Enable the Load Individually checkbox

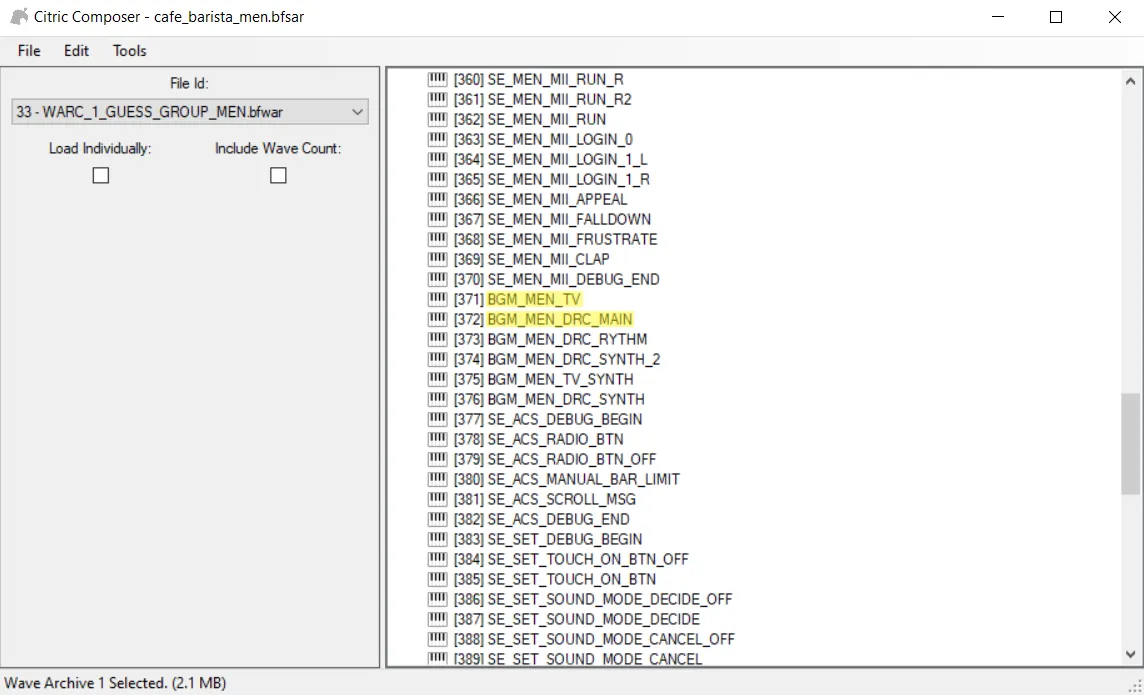click(101, 176)
